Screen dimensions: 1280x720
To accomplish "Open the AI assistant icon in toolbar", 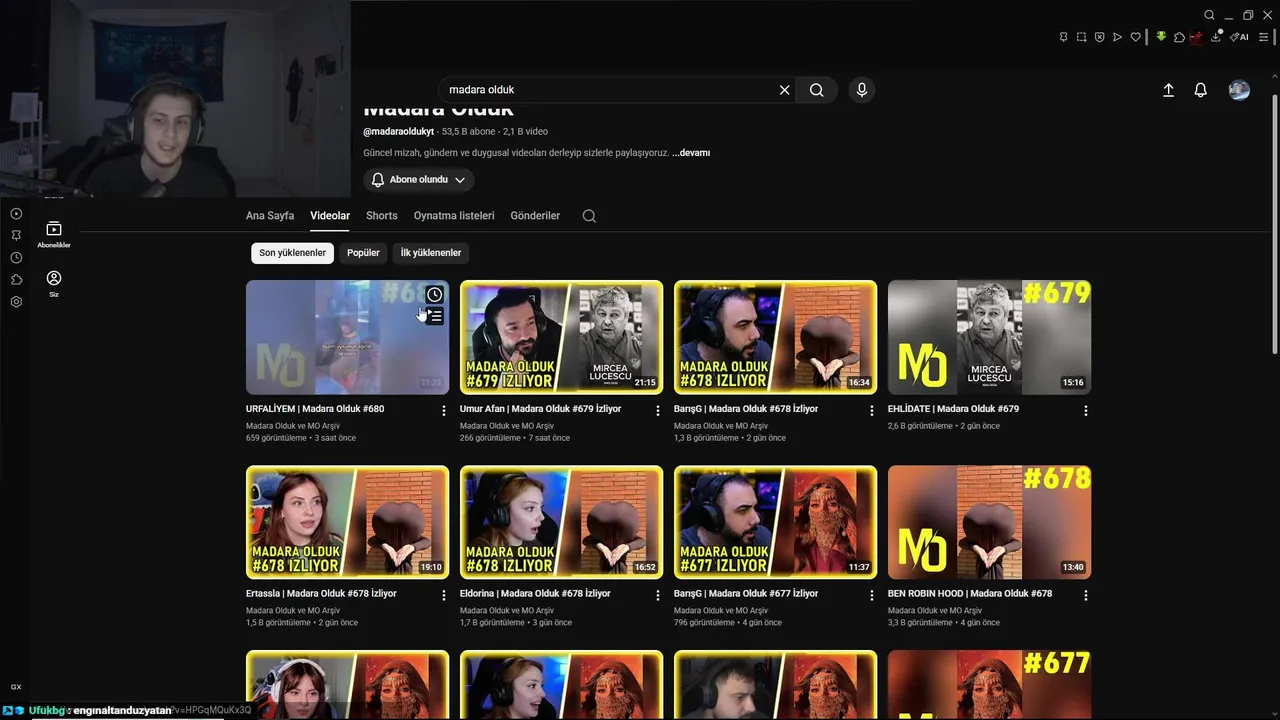I will pos(1239,37).
